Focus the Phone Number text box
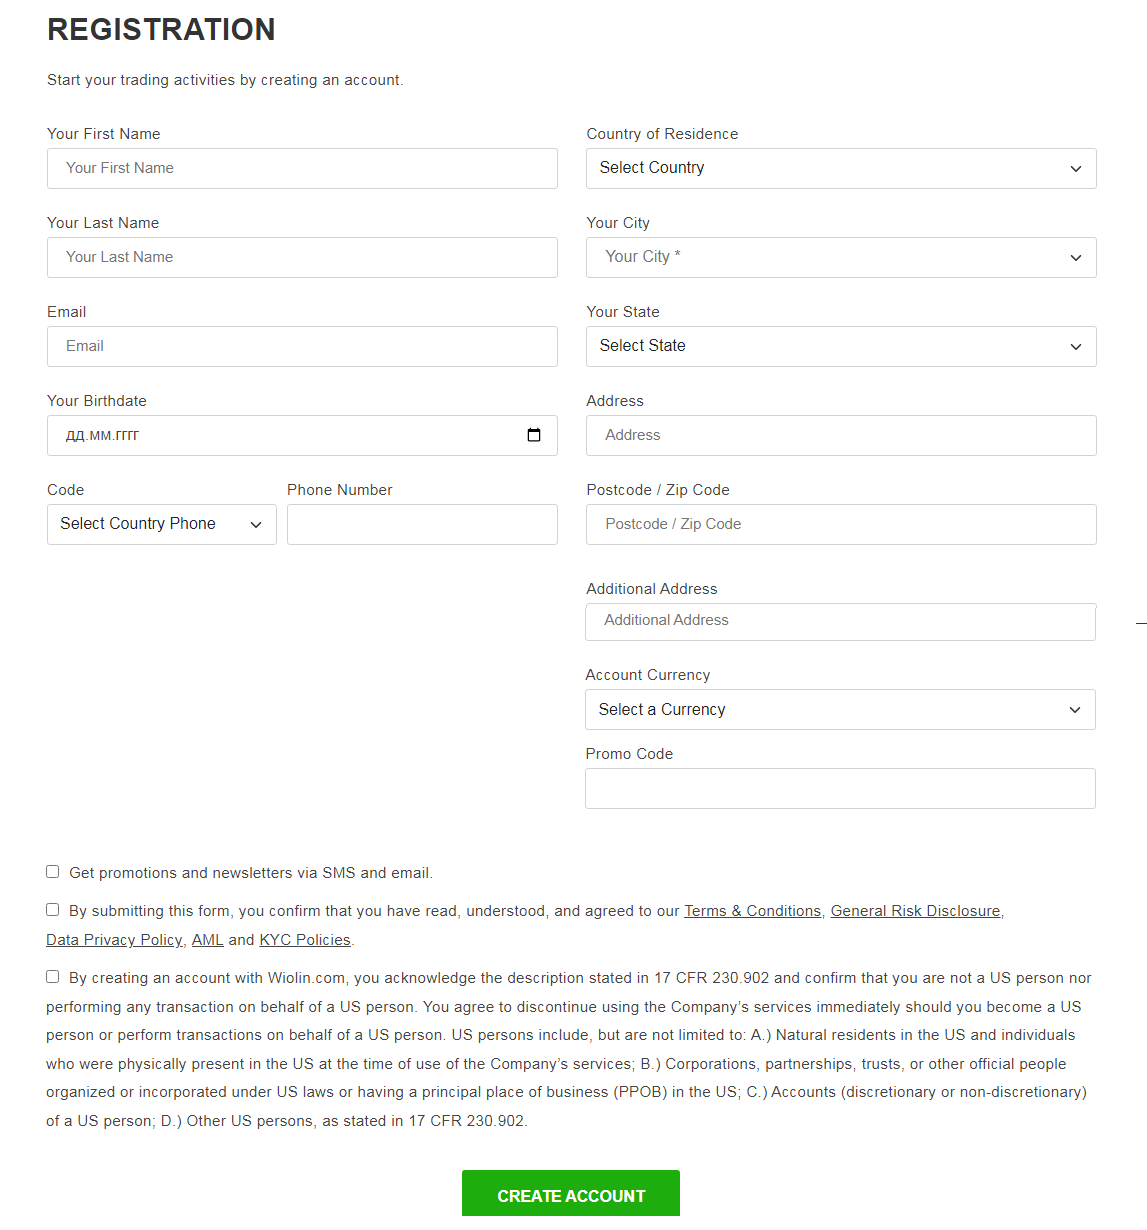 coord(422,524)
